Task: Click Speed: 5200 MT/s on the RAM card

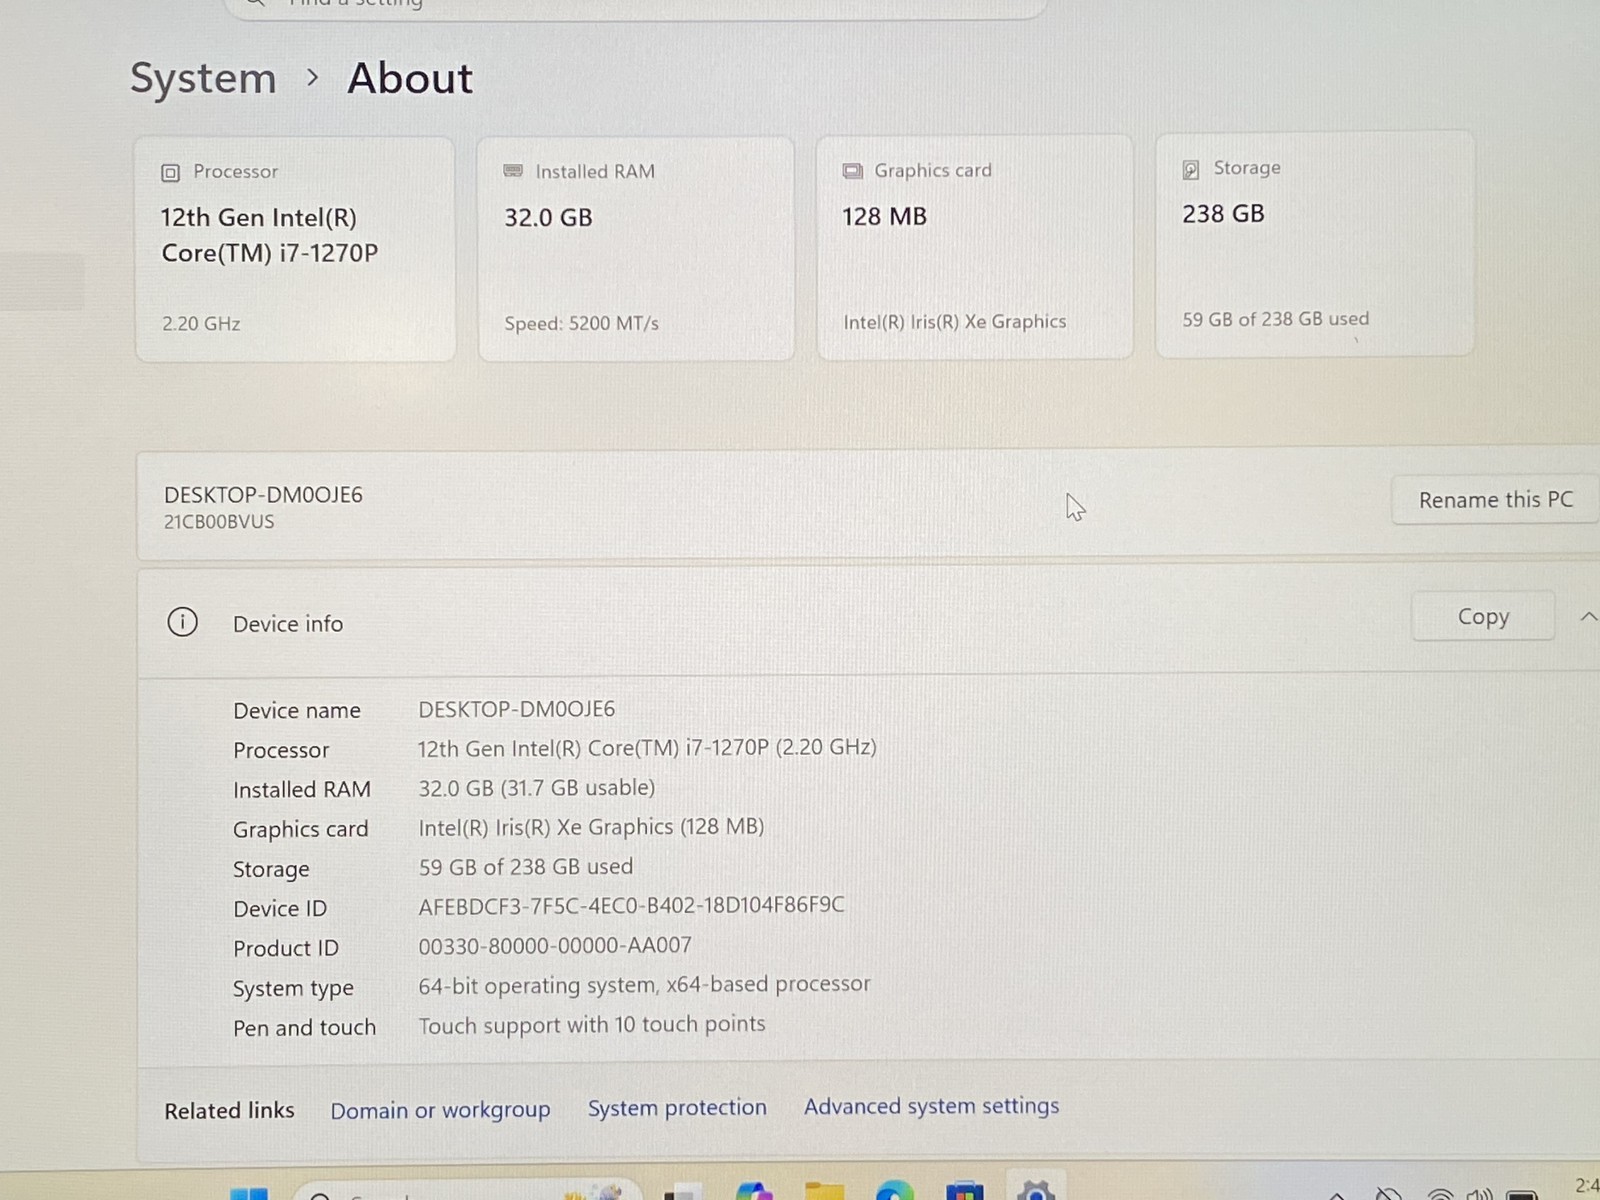Action: click(581, 323)
